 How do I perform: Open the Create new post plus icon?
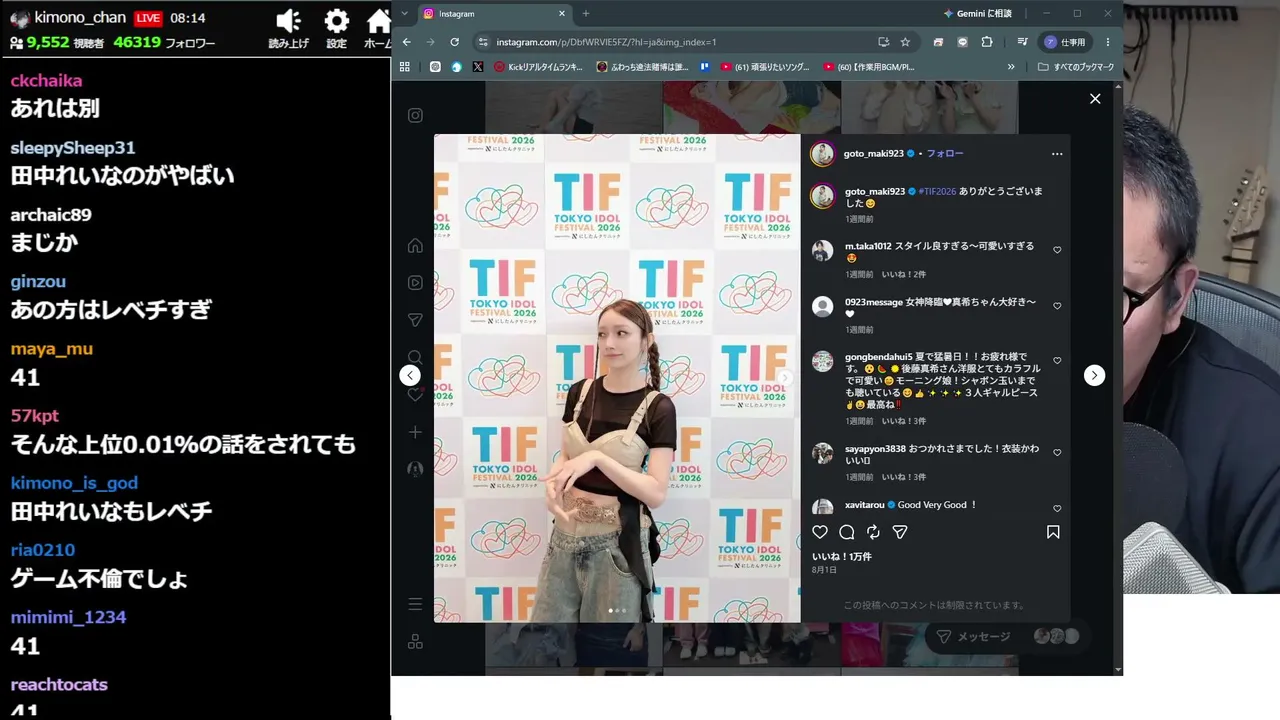(x=415, y=432)
